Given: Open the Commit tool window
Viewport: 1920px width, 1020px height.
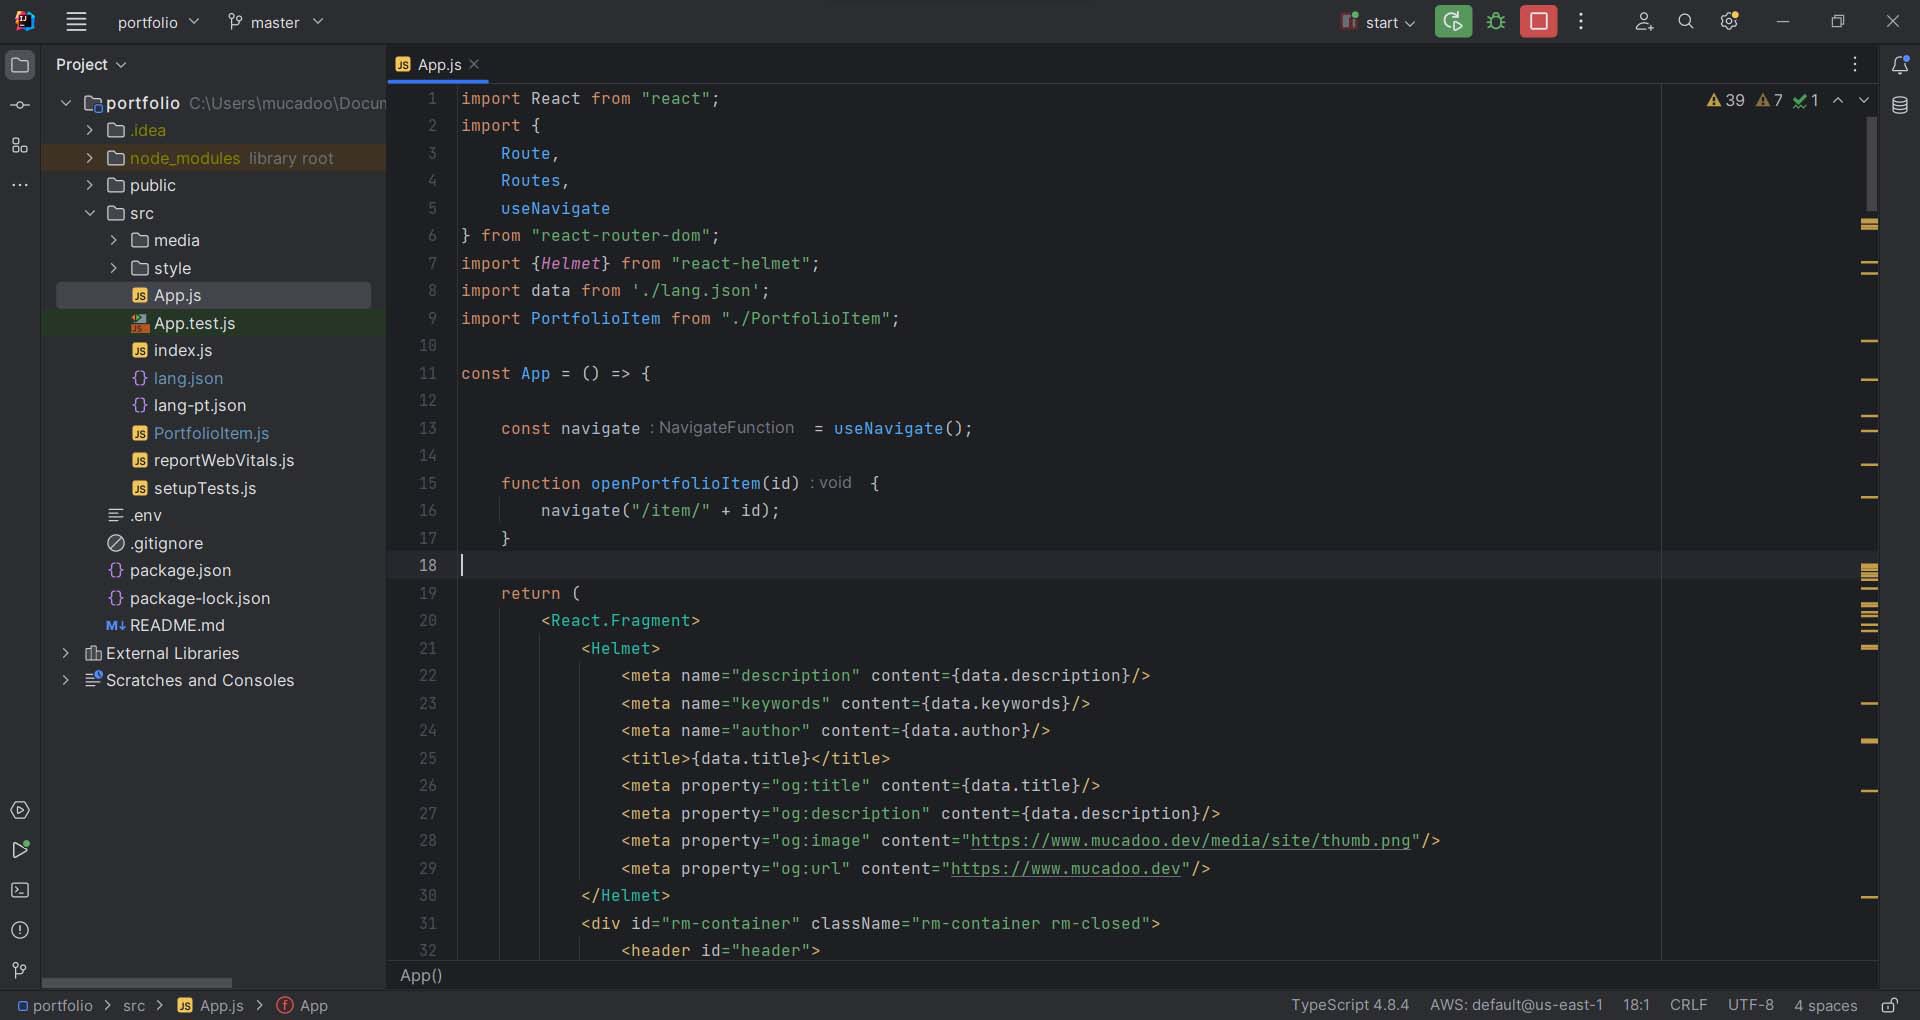Looking at the screenshot, I should pos(20,105).
